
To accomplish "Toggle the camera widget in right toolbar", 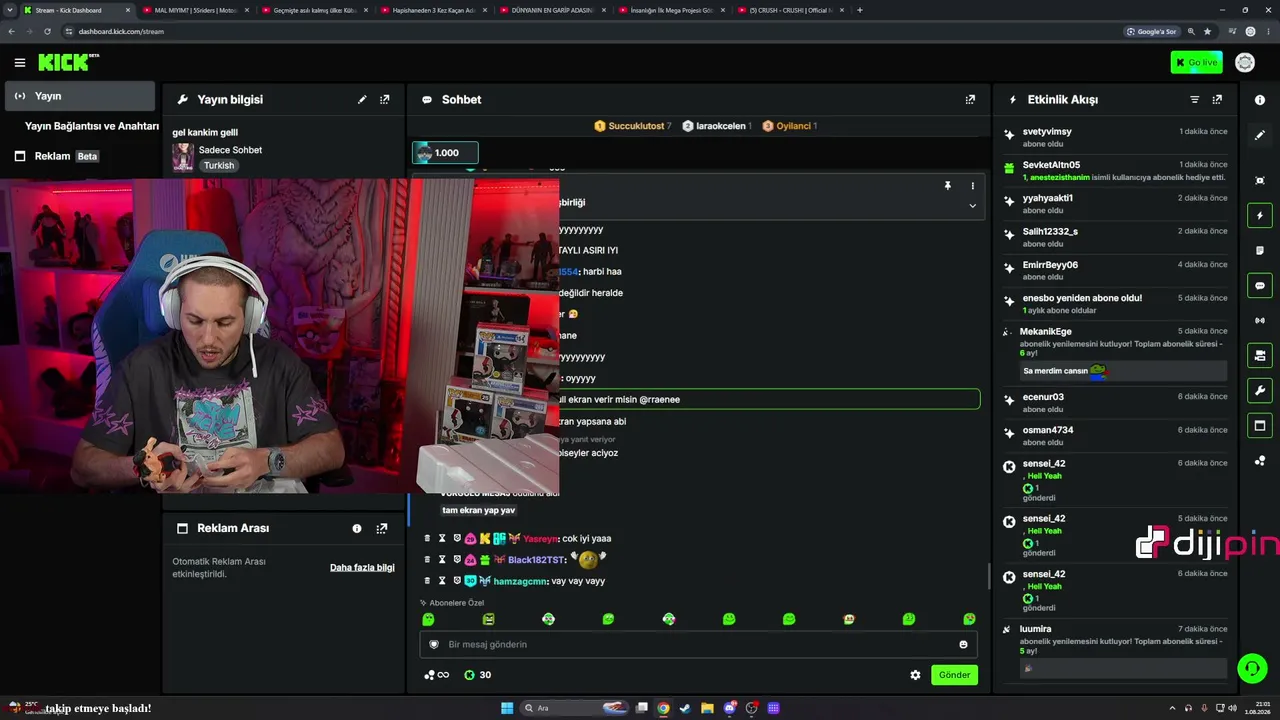I will pos(1260,355).
